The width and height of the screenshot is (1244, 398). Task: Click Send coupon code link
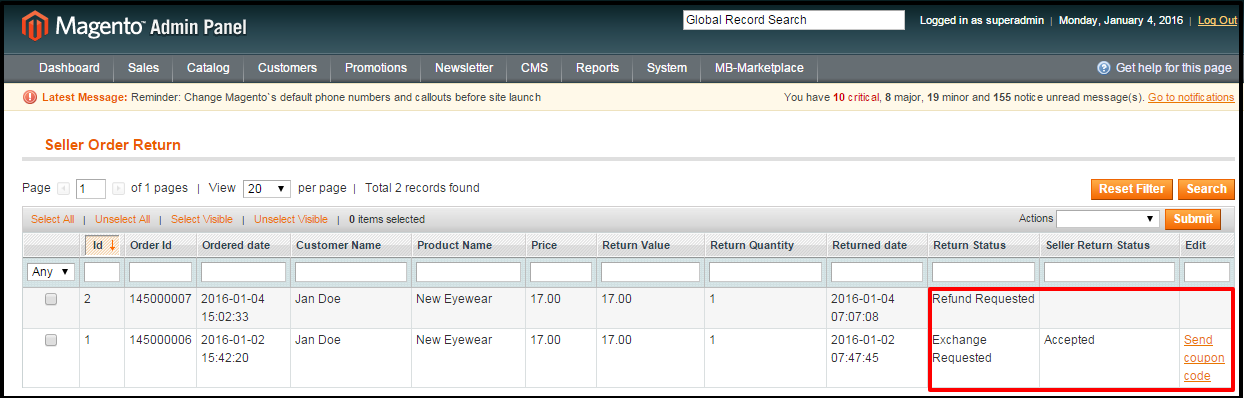[1204, 358]
